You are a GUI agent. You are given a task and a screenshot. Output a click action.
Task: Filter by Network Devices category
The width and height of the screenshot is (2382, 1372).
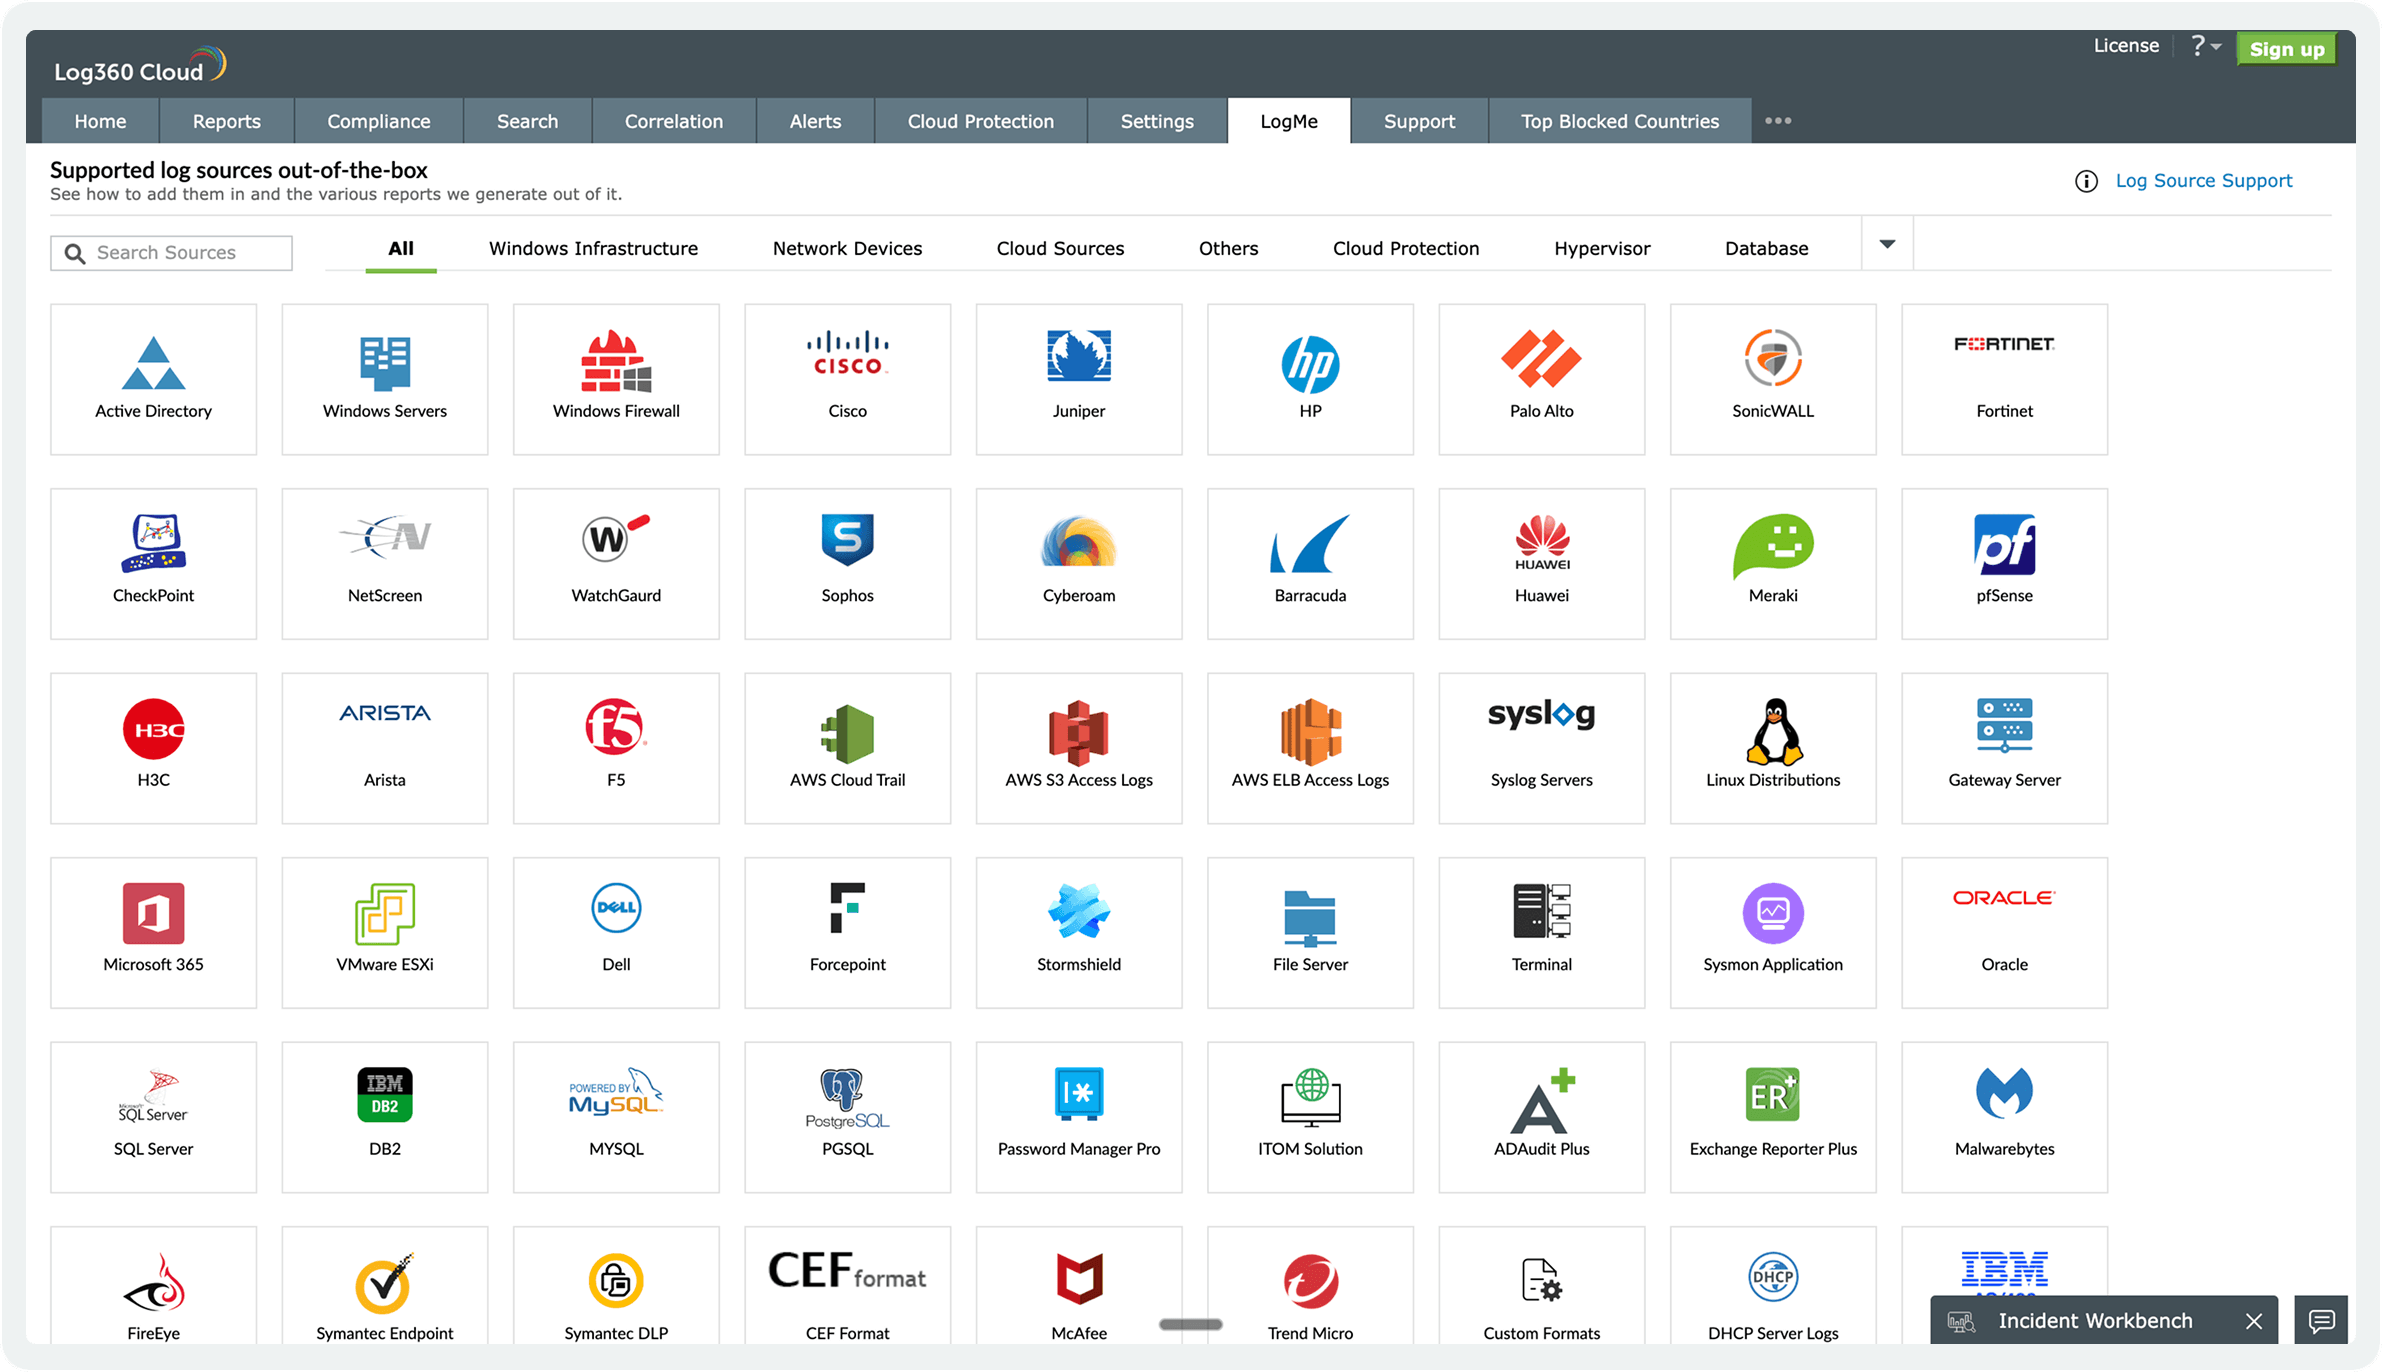[847, 248]
